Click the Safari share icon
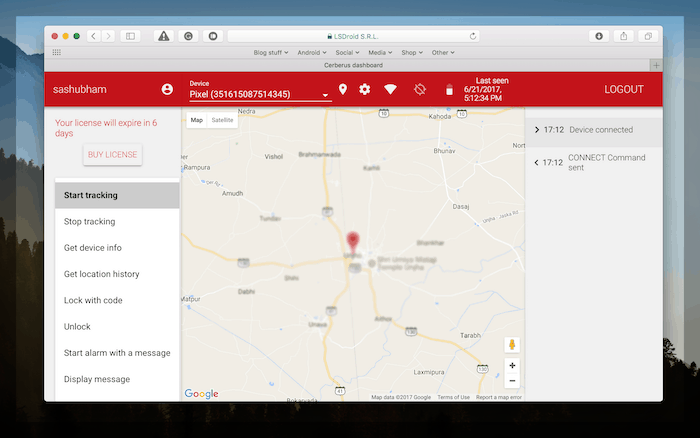Image resolution: width=700 pixels, height=438 pixels. coord(624,36)
